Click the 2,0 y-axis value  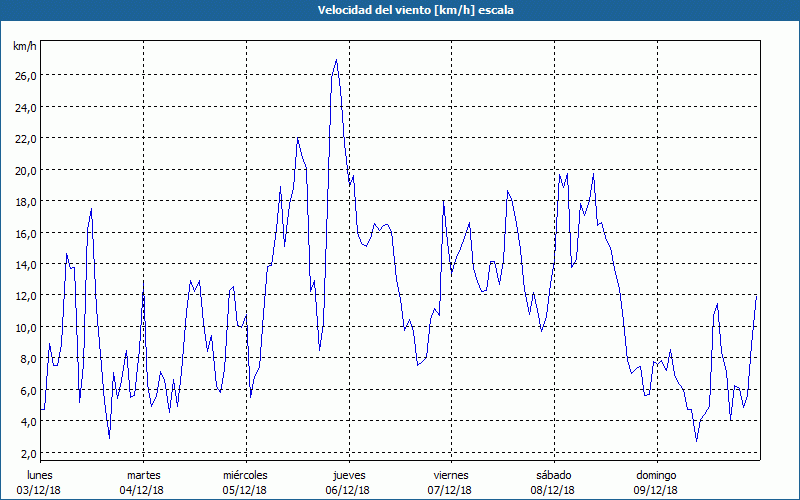(28, 454)
